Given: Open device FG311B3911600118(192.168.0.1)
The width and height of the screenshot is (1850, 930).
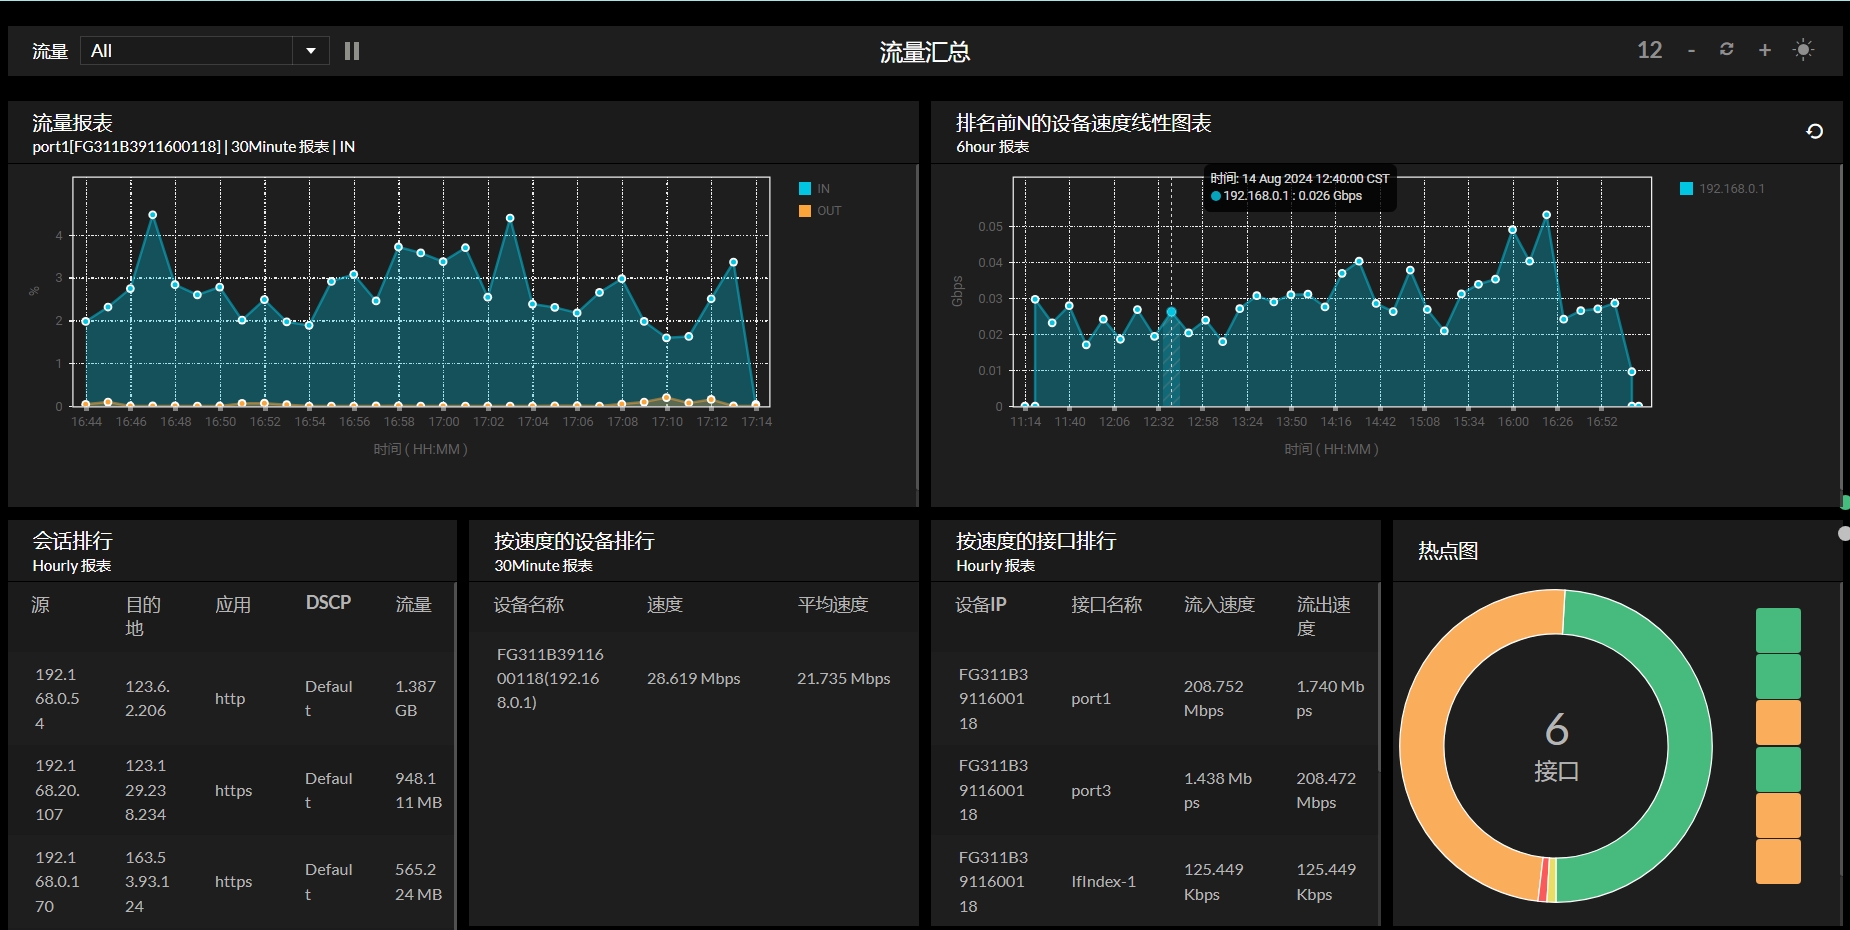Looking at the screenshot, I should 550,678.
